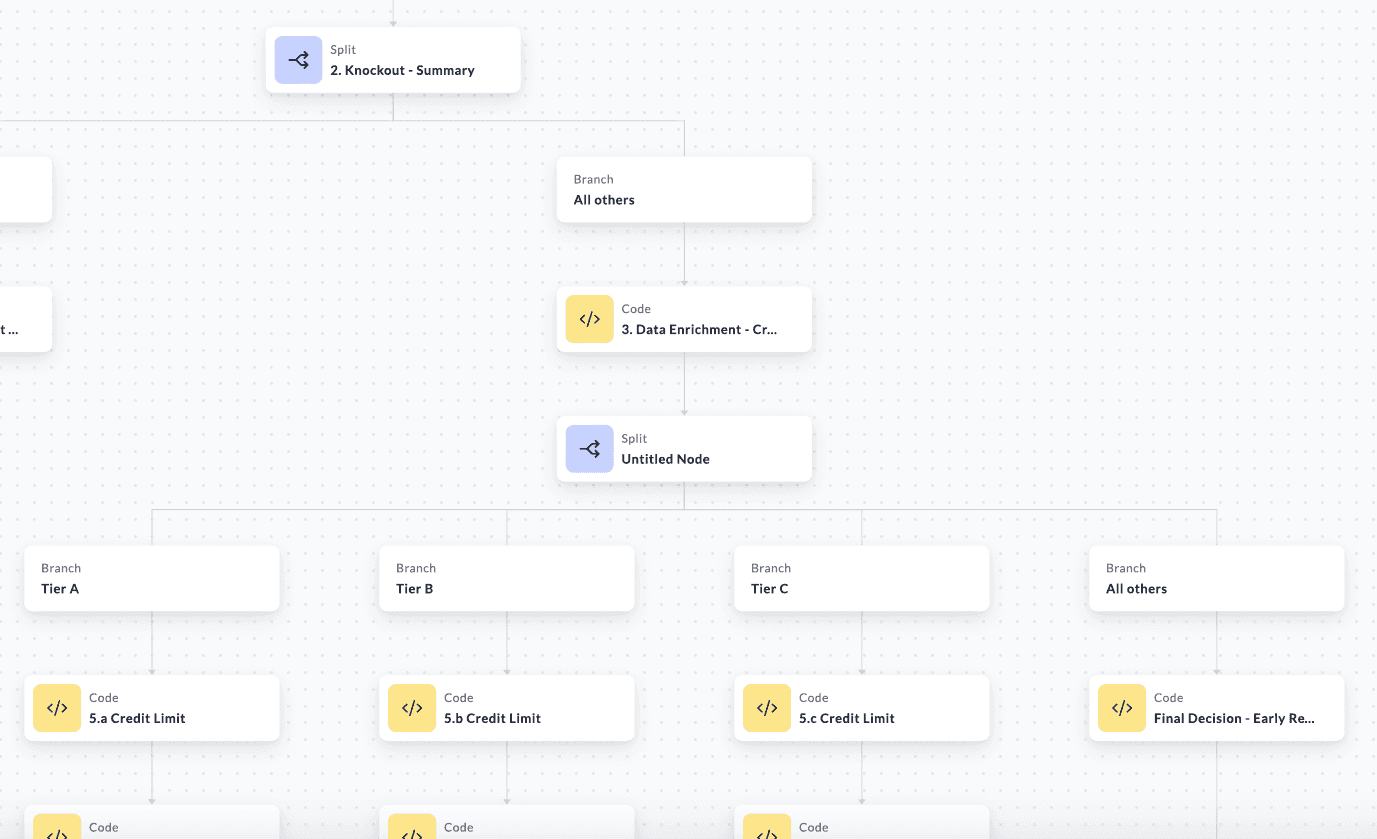Click the connector line between Data Enrichment and Untitled Node
Image resolution: width=1377 pixels, height=839 pixels.
(x=684, y=385)
